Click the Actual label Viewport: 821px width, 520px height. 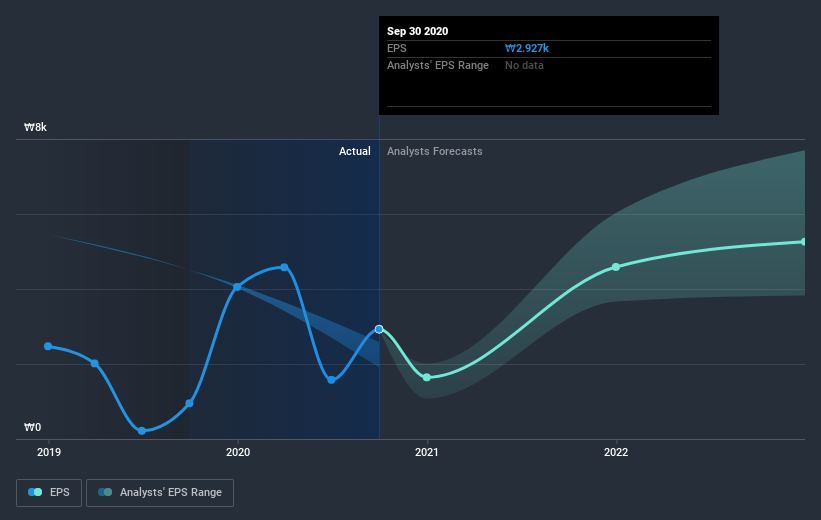(x=354, y=151)
